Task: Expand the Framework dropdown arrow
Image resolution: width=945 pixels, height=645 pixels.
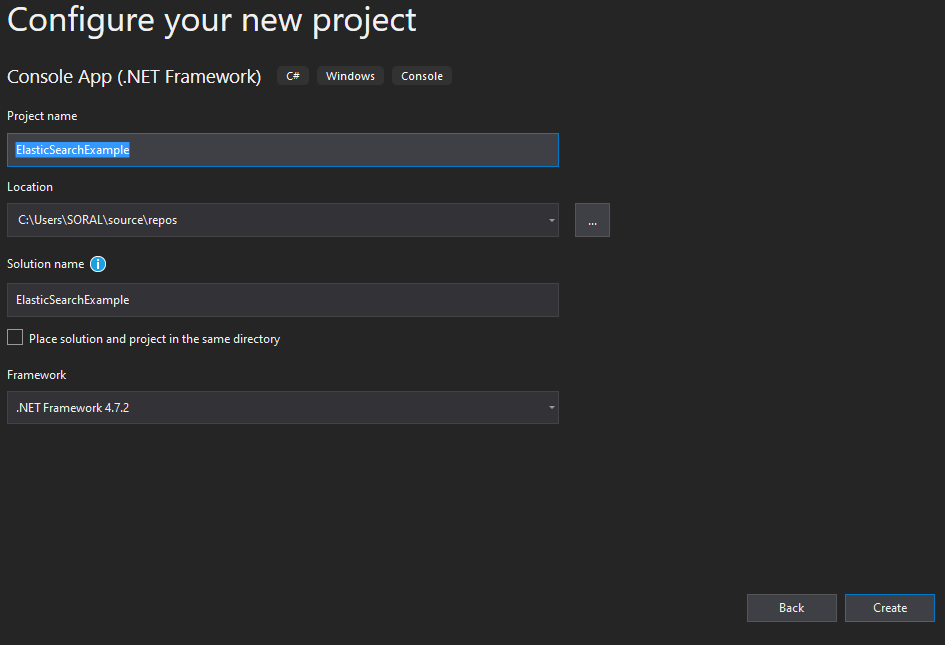Action: pos(551,407)
